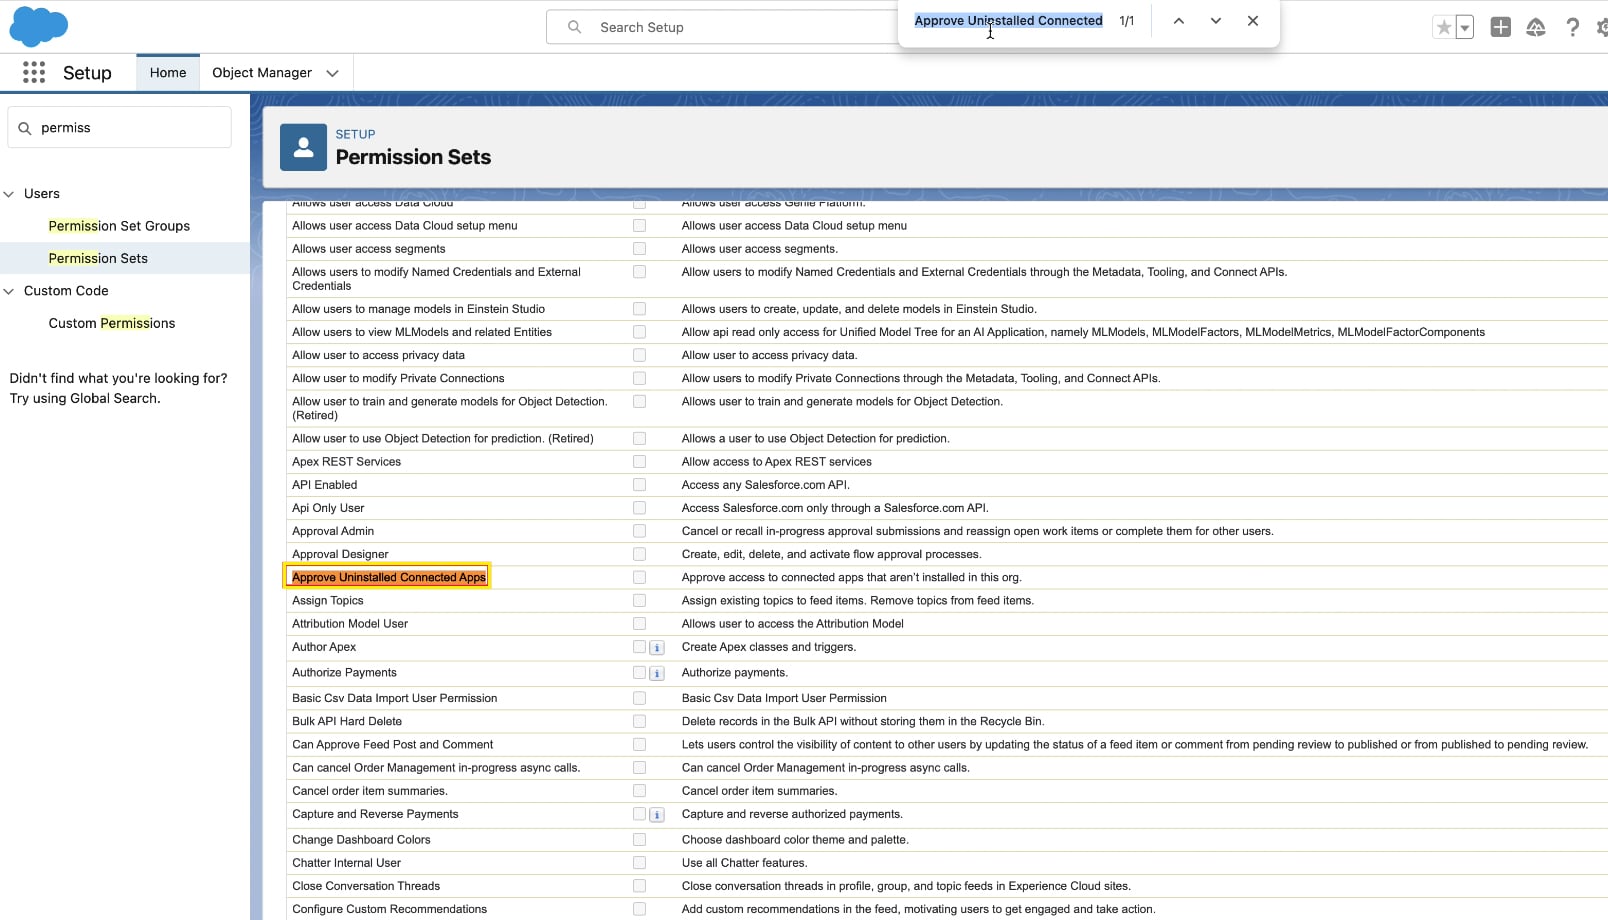Open the App Launcher grid icon
The image size is (1608, 920).
34,72
